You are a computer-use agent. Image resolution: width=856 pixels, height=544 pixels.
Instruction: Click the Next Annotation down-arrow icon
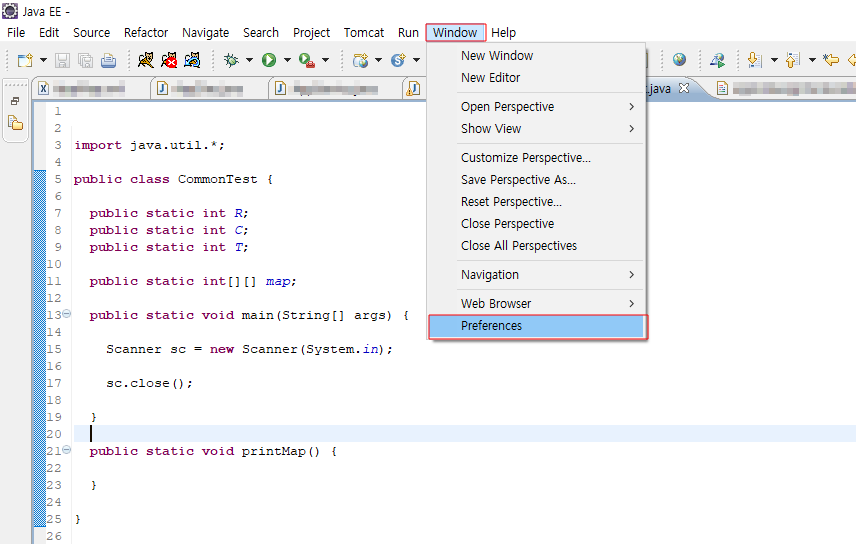(x=754, y=60)
